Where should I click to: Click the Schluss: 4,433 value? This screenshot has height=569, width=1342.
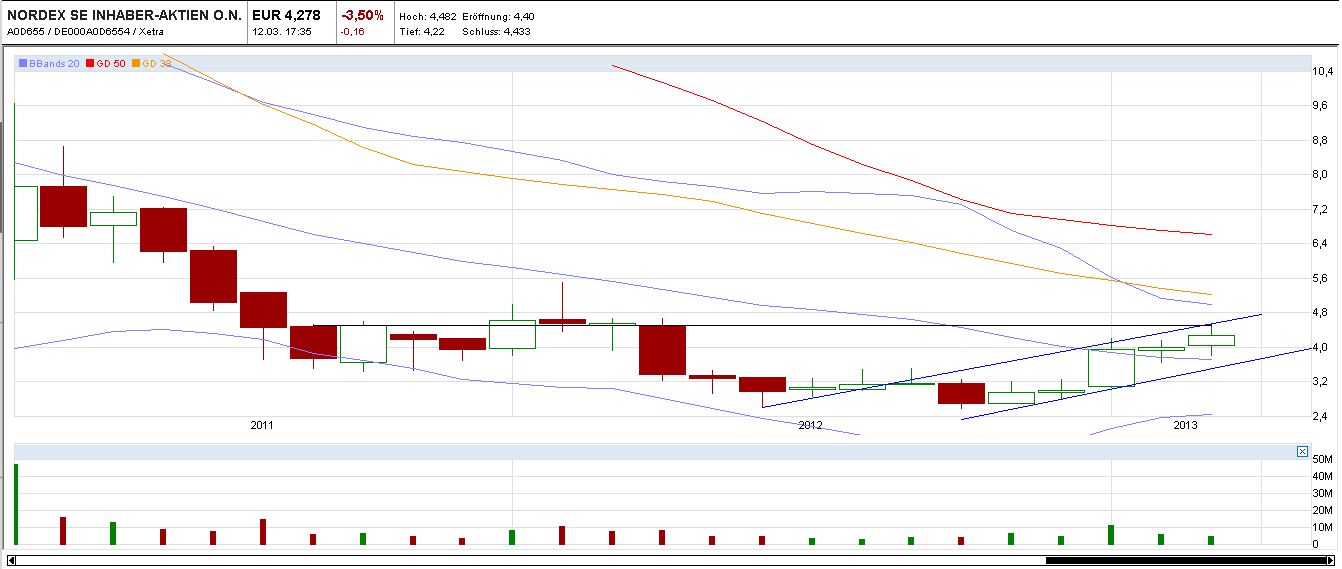pyautogui.click(x=496, y=32)
